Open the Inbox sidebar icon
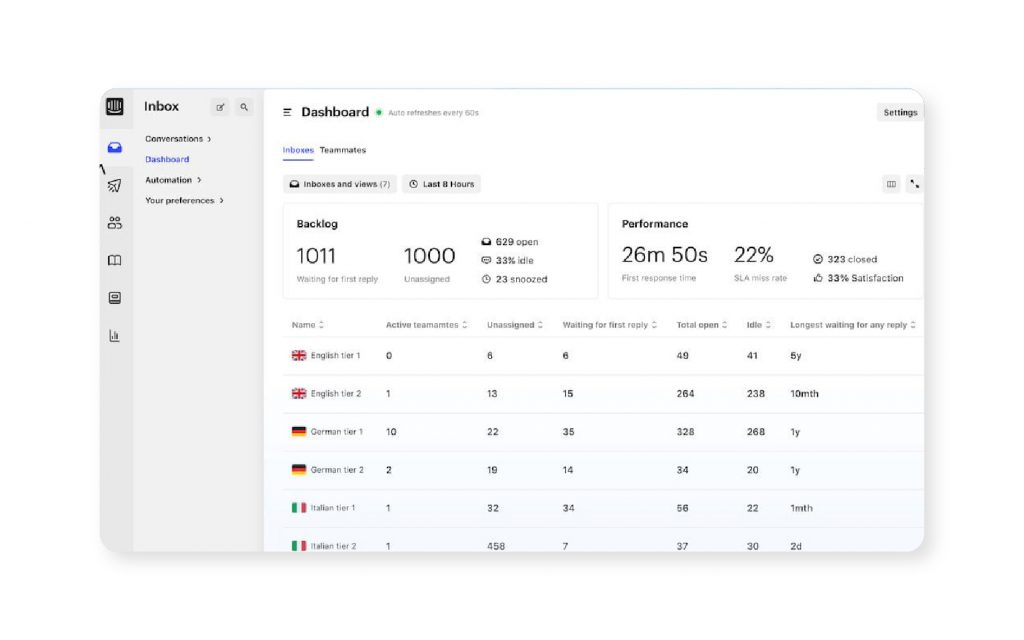 [x=114, y=148]
